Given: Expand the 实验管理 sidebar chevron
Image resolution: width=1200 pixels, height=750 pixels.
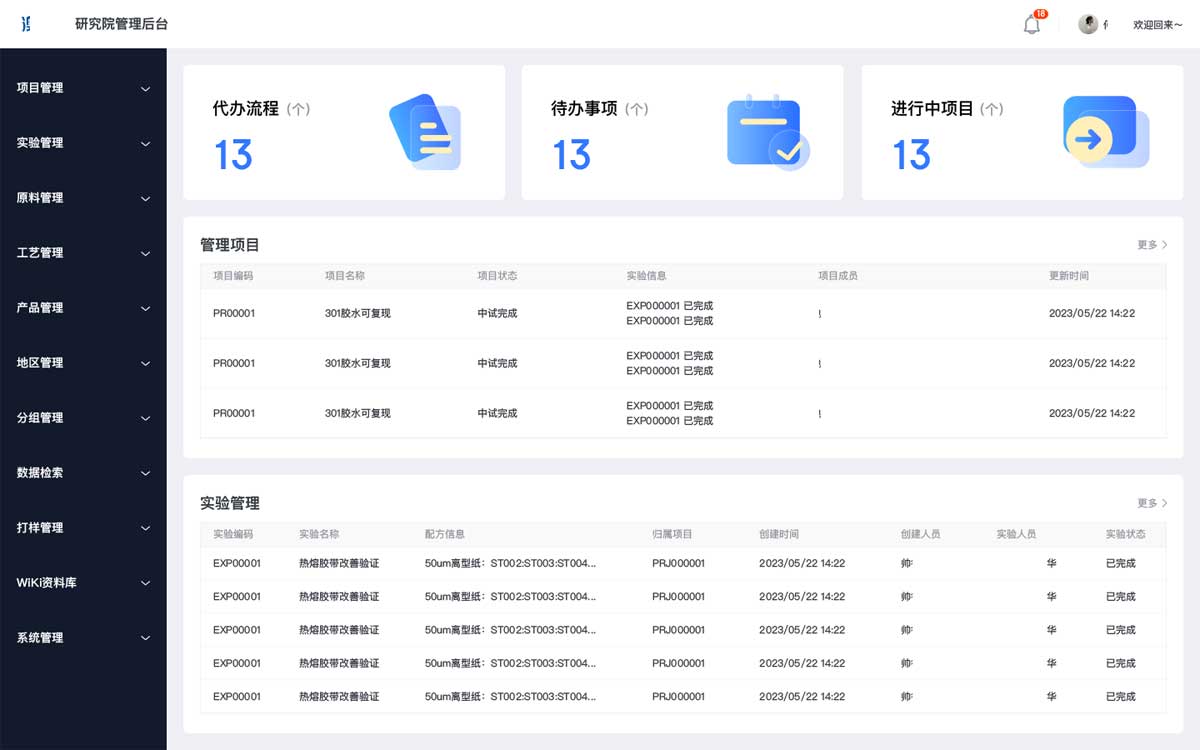Looking at the screenshot, I should coord(145,144).
